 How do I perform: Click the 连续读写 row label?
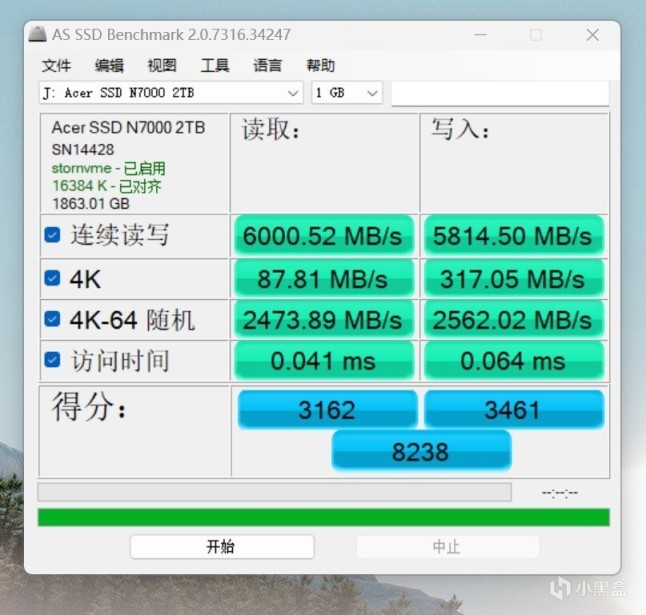(x=120, y=235)
